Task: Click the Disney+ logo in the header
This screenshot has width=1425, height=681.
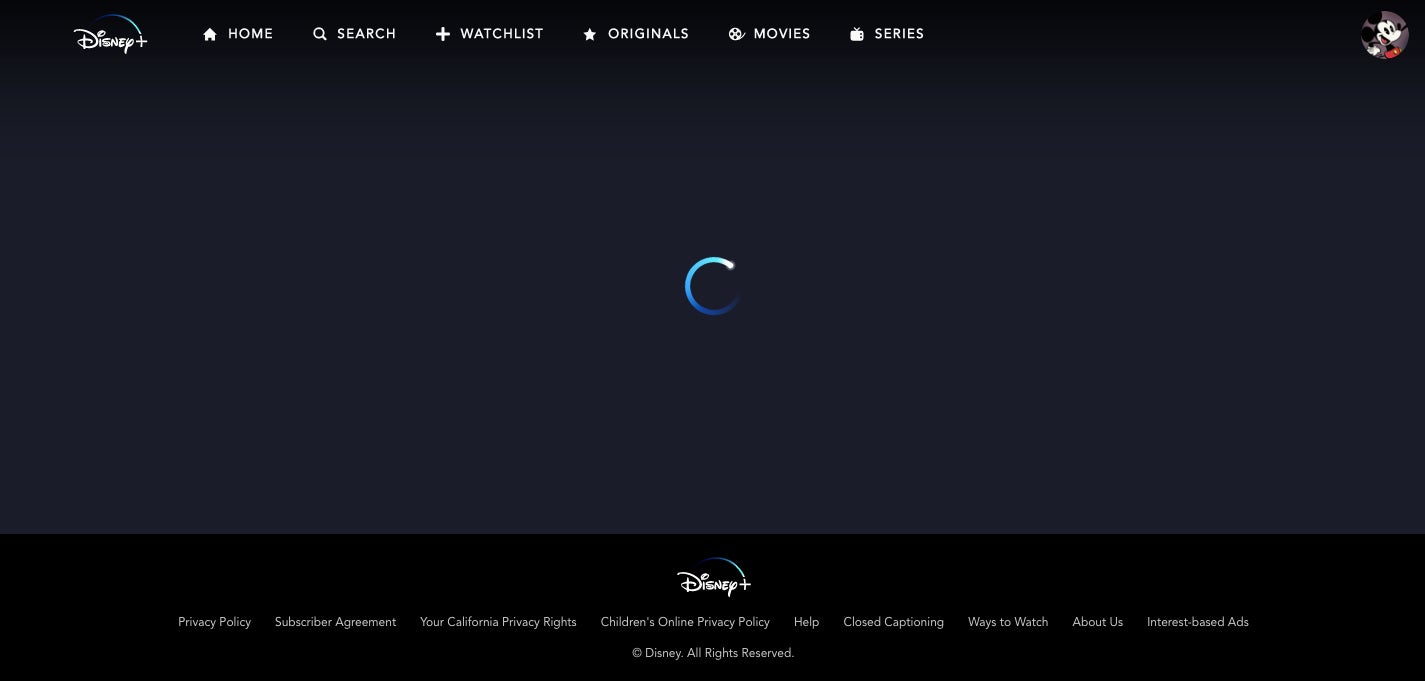Action: pos(110,34)
